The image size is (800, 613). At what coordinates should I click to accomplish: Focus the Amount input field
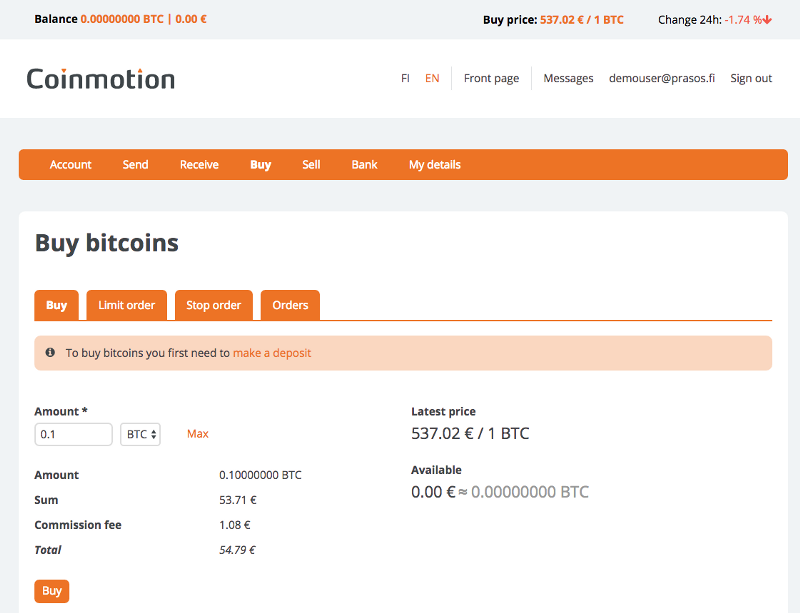(x=73, y=434)
